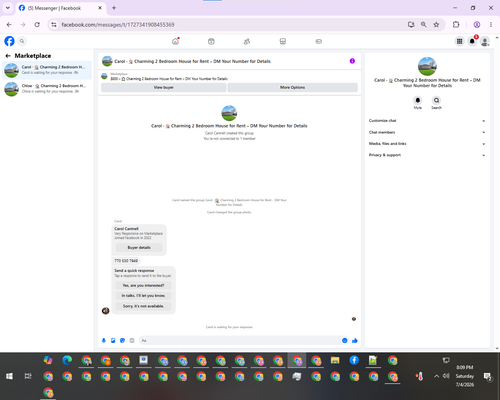Launch Microsoft Edge from the taskbar
Image resolution: width=500 pixels, height=400 pixels.
(x=67, y=360)
